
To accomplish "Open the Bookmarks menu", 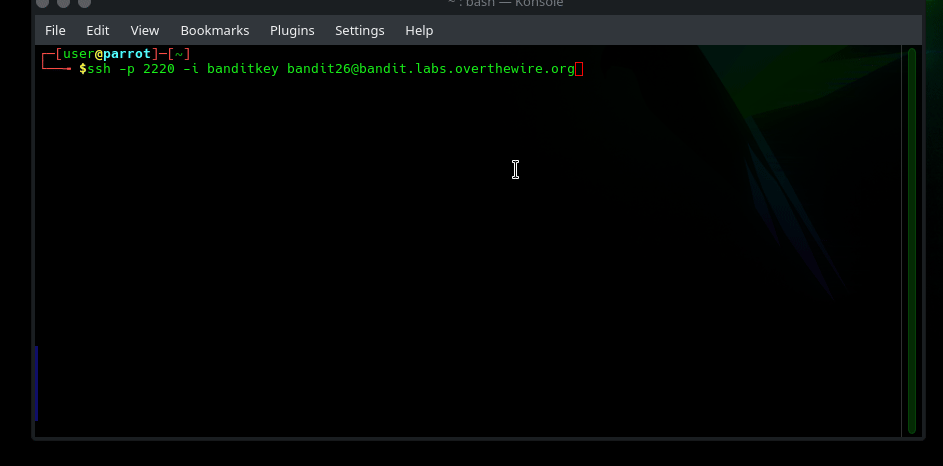I will 215,30.
